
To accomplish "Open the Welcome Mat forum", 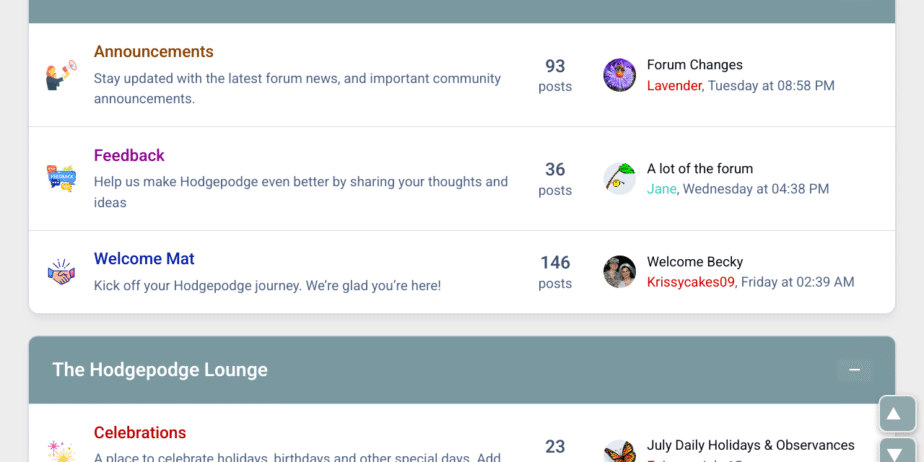I will click(144, 259).
